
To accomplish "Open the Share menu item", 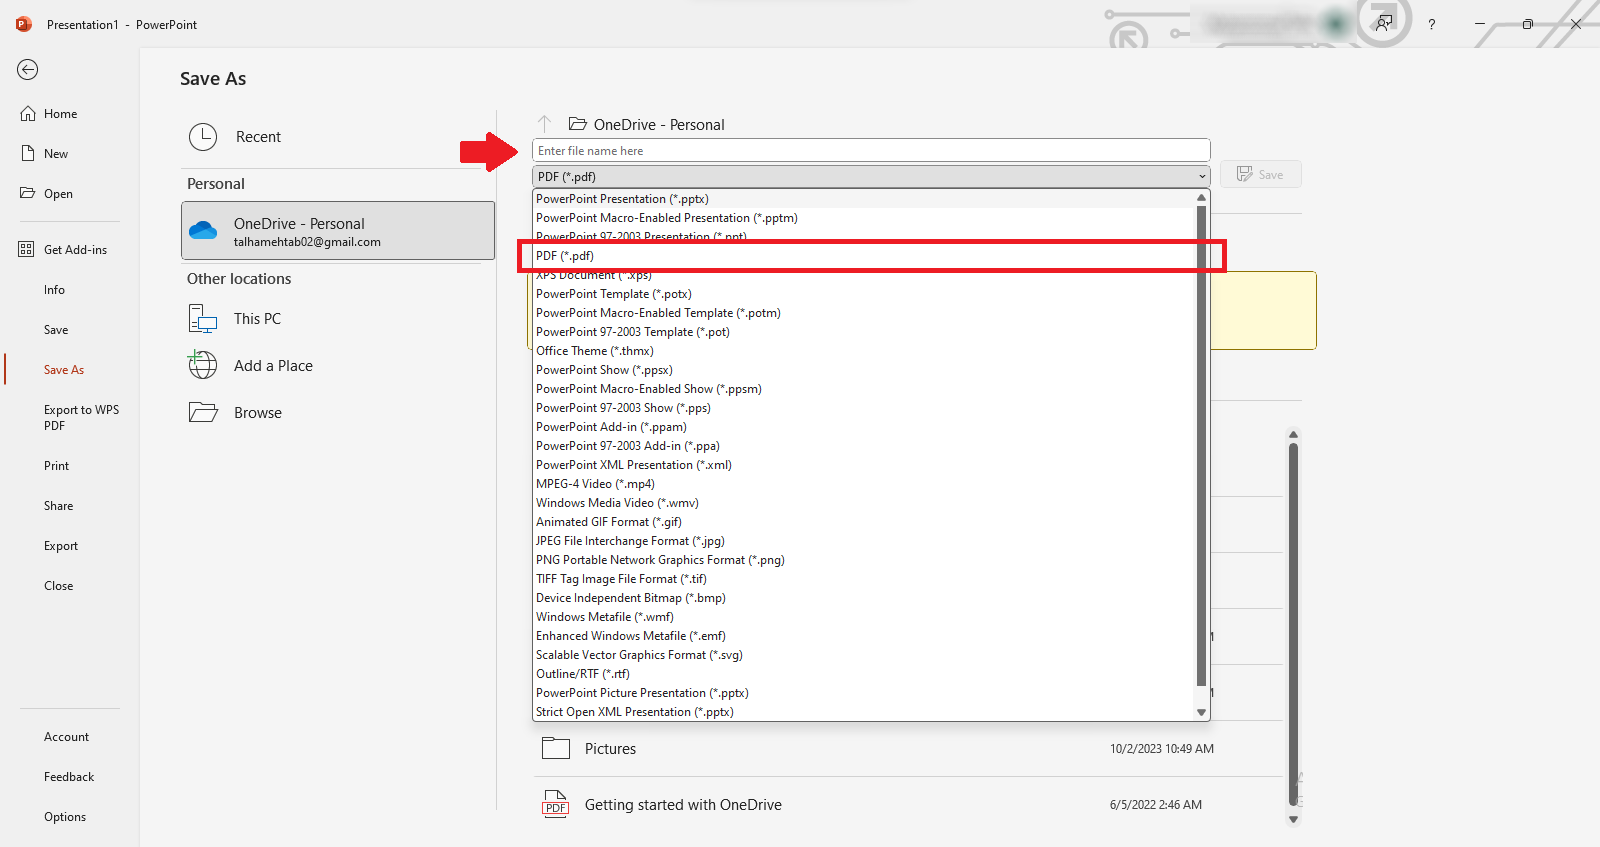I will point(59,506).
